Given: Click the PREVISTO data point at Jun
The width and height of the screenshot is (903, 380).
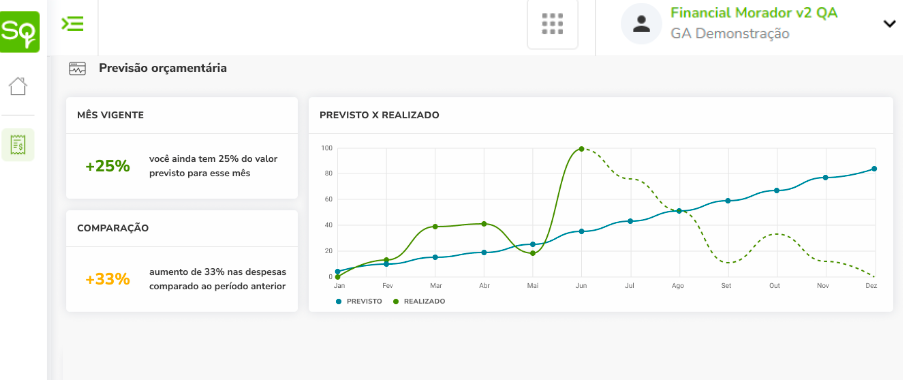Looking at the screenshot, I should click(581, 231).
